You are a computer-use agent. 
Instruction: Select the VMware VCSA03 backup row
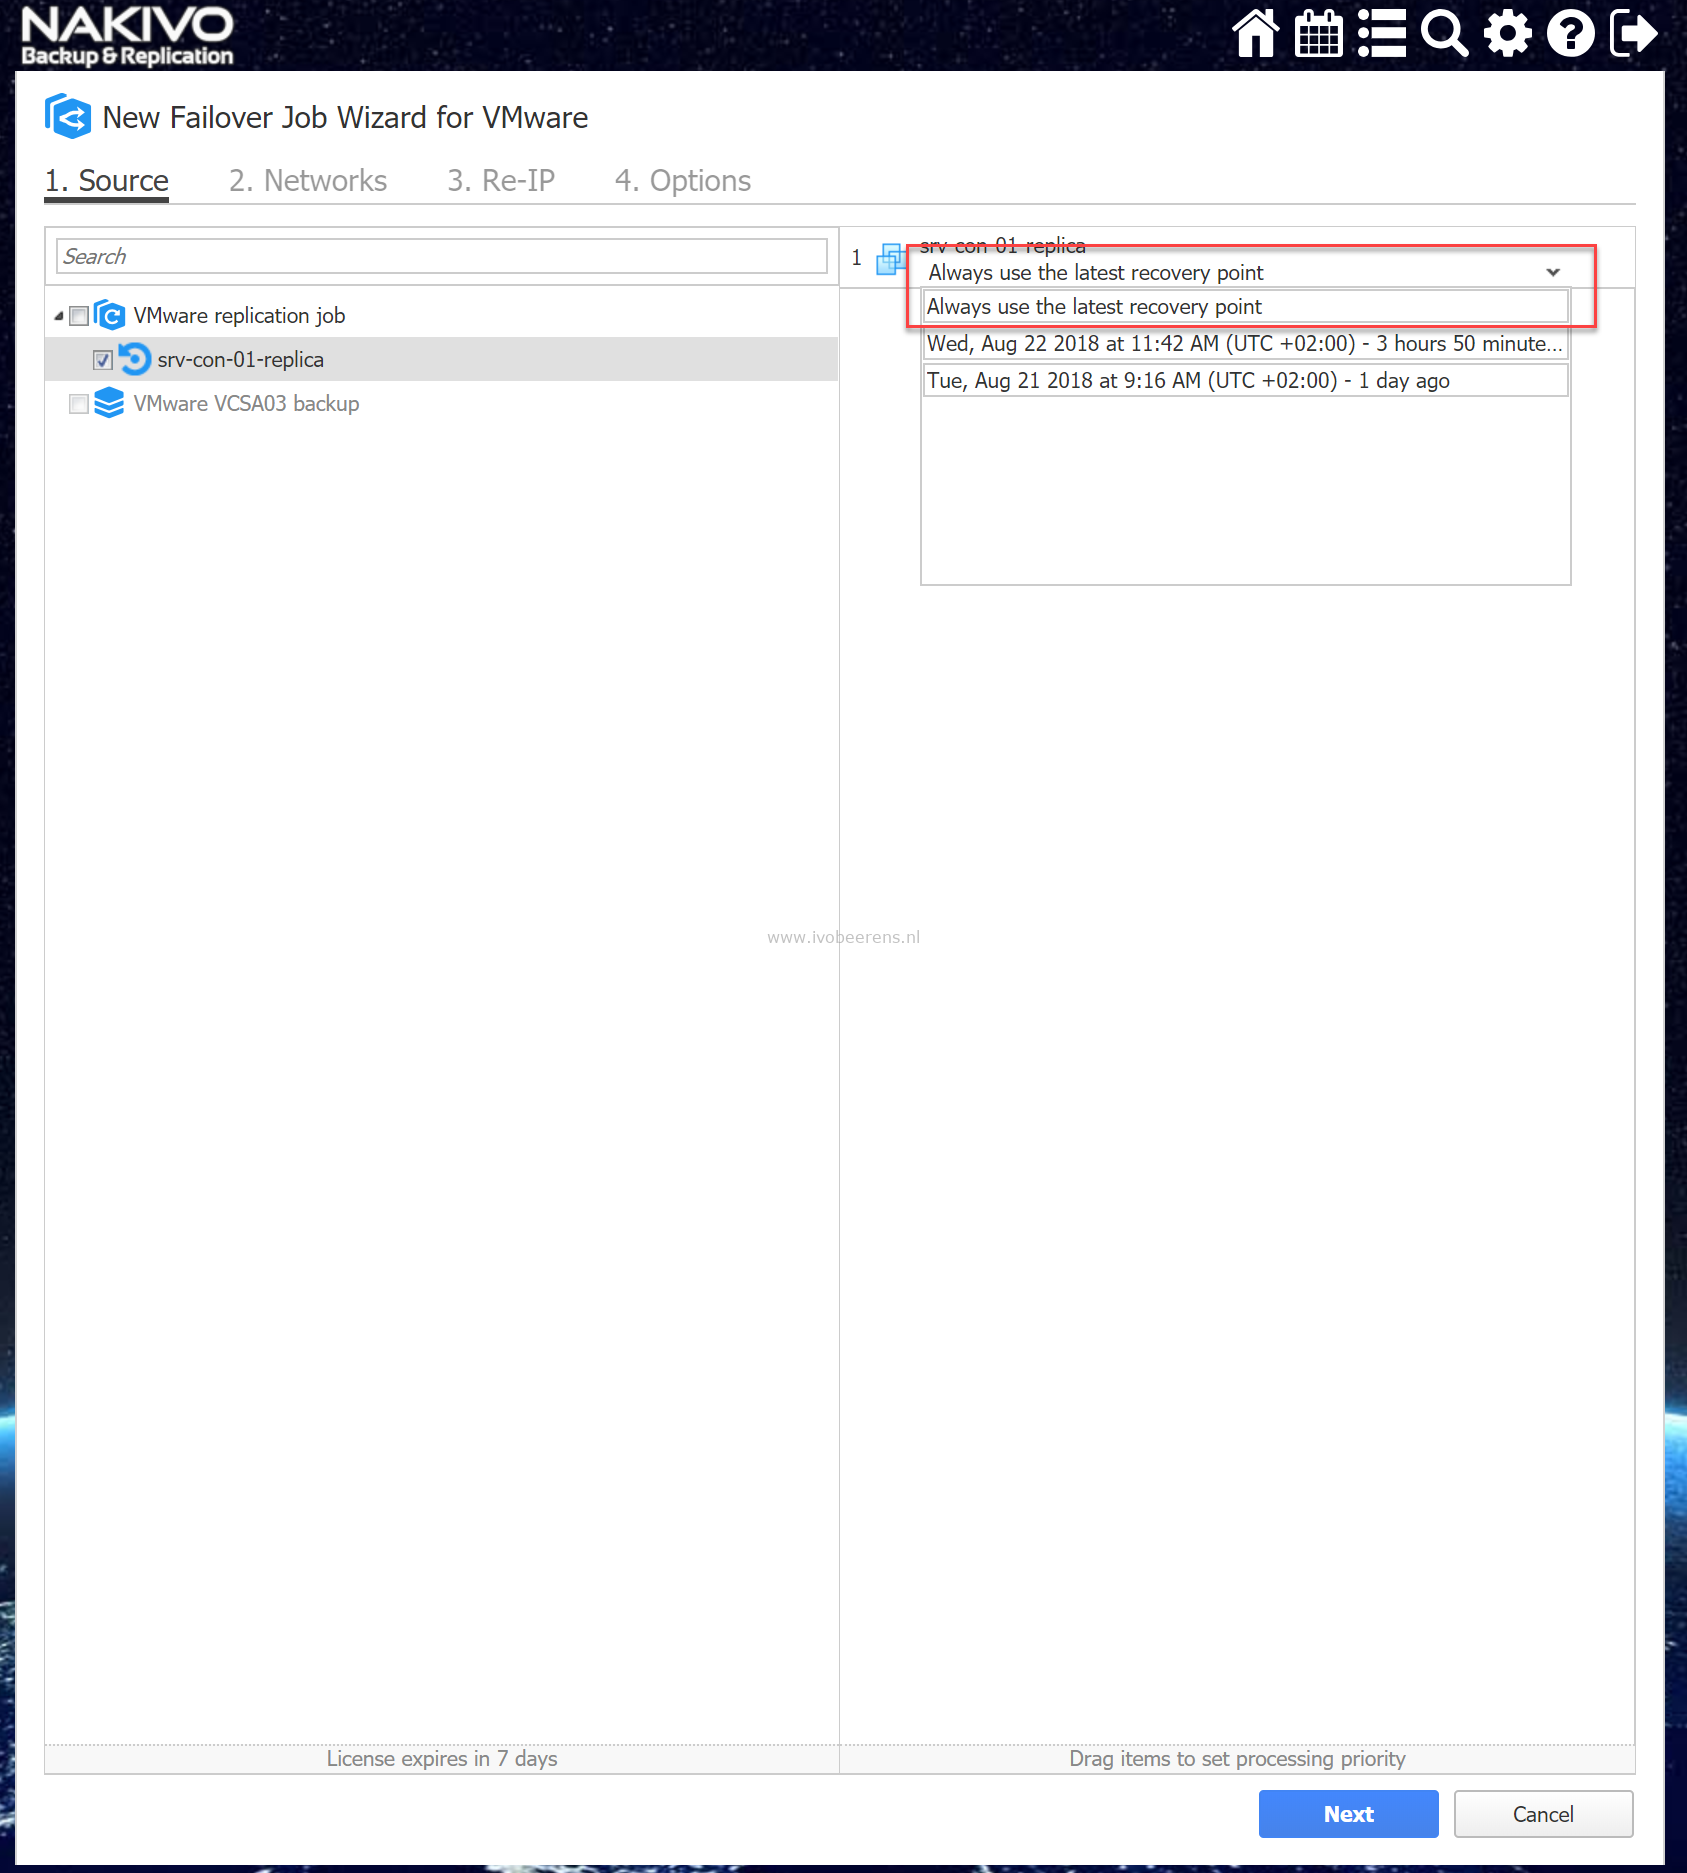point(442,403)
